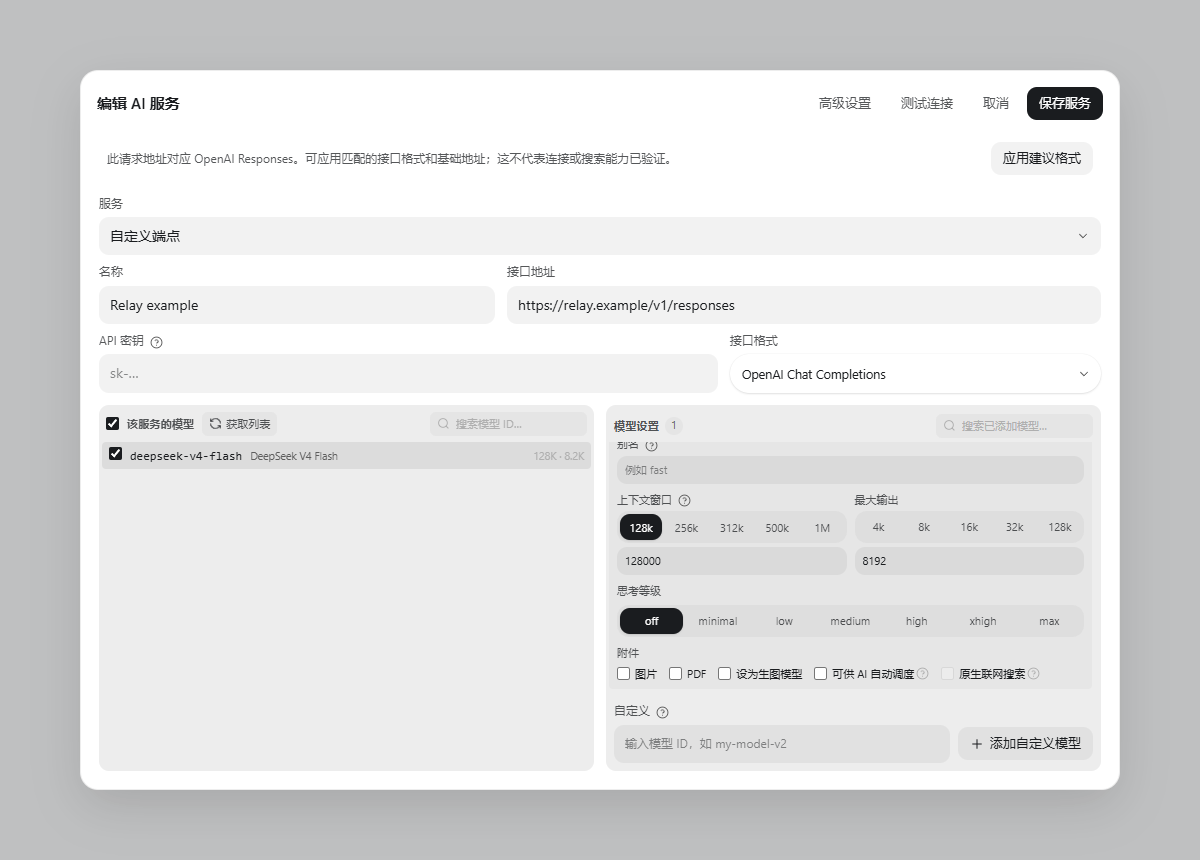Click the 添加自定义模型 button
The width and height of the screenshot is (1200, 860).
[x=1026, y=743]
